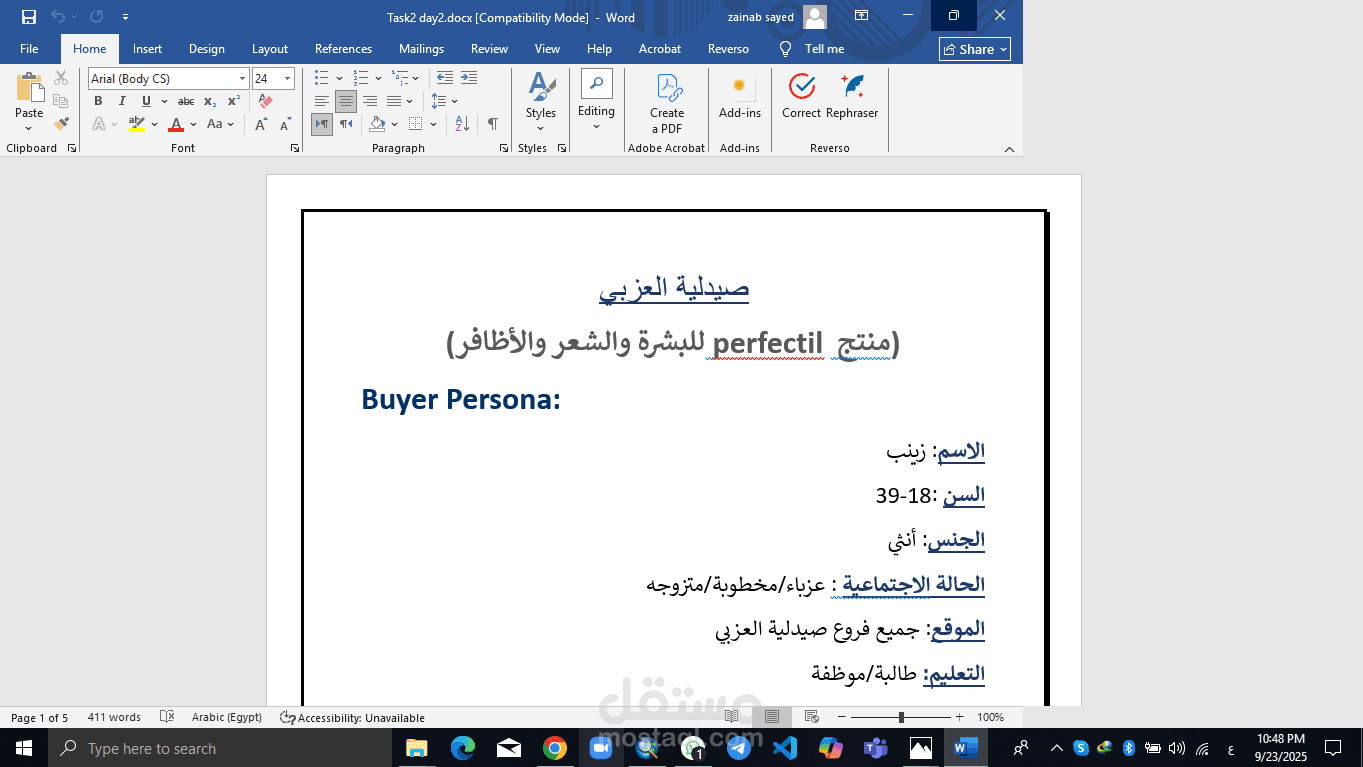Click the Copy icon in Clipboard
Screen dimensions: 1363x767
[x=61, y=101]
